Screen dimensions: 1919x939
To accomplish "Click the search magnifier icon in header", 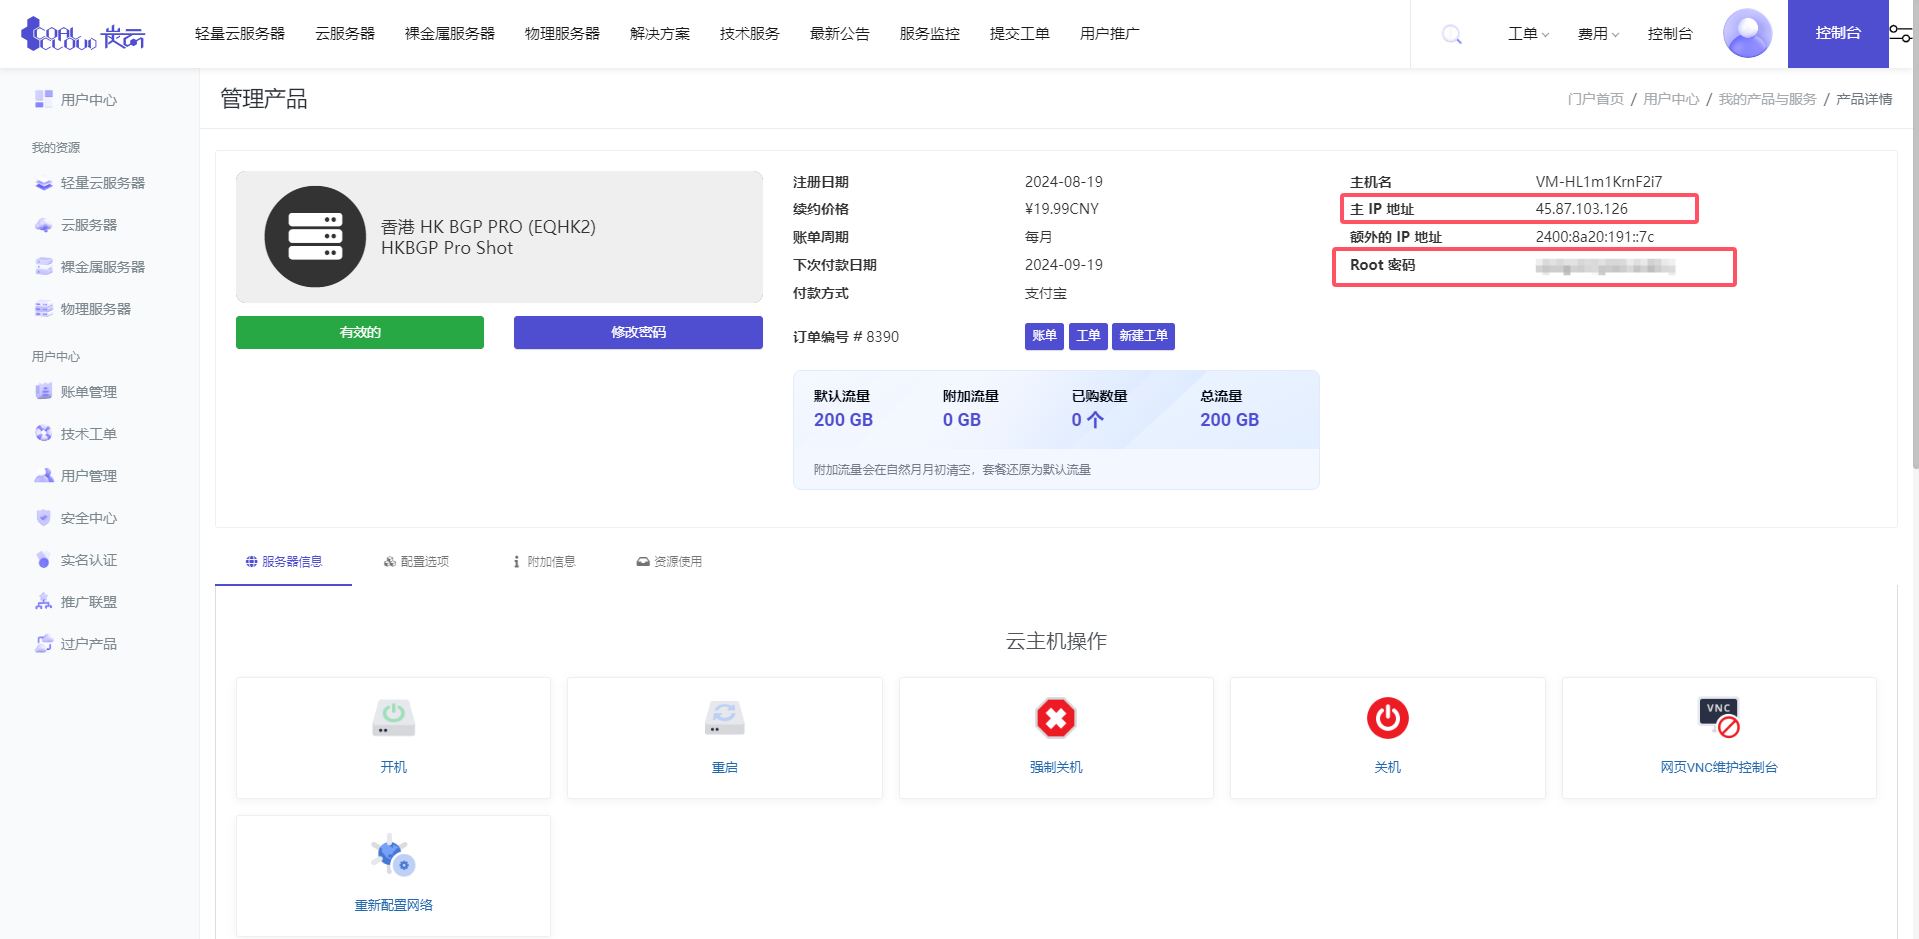I will pos(1451,35).
